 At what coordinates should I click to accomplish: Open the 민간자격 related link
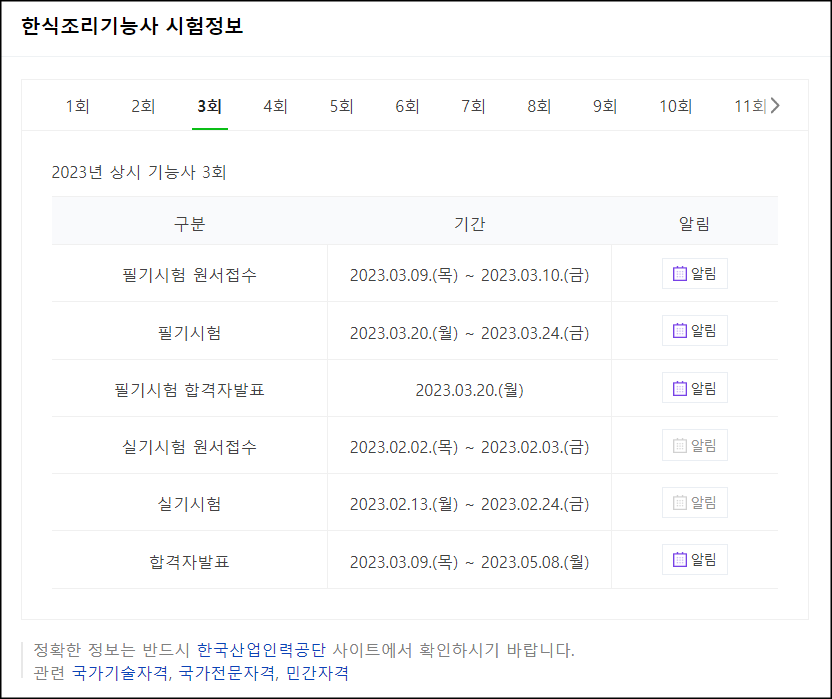coord(317,673)
